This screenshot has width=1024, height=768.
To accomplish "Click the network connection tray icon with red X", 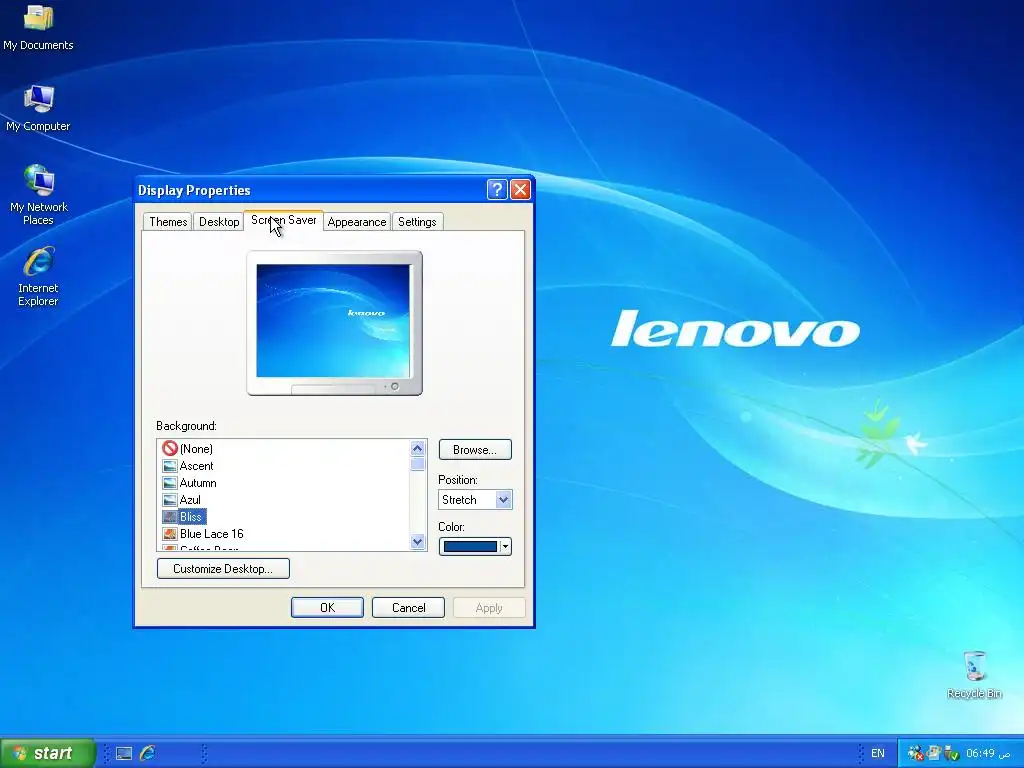I will point(916,753).
